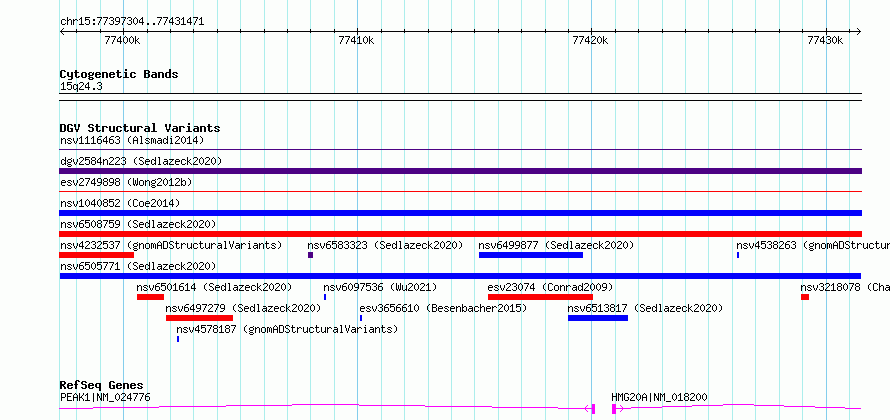Click the nsv6501614 (Sedlazeck2020) label
The width and height of the screenshot is (890, 420).
point(214,287)
